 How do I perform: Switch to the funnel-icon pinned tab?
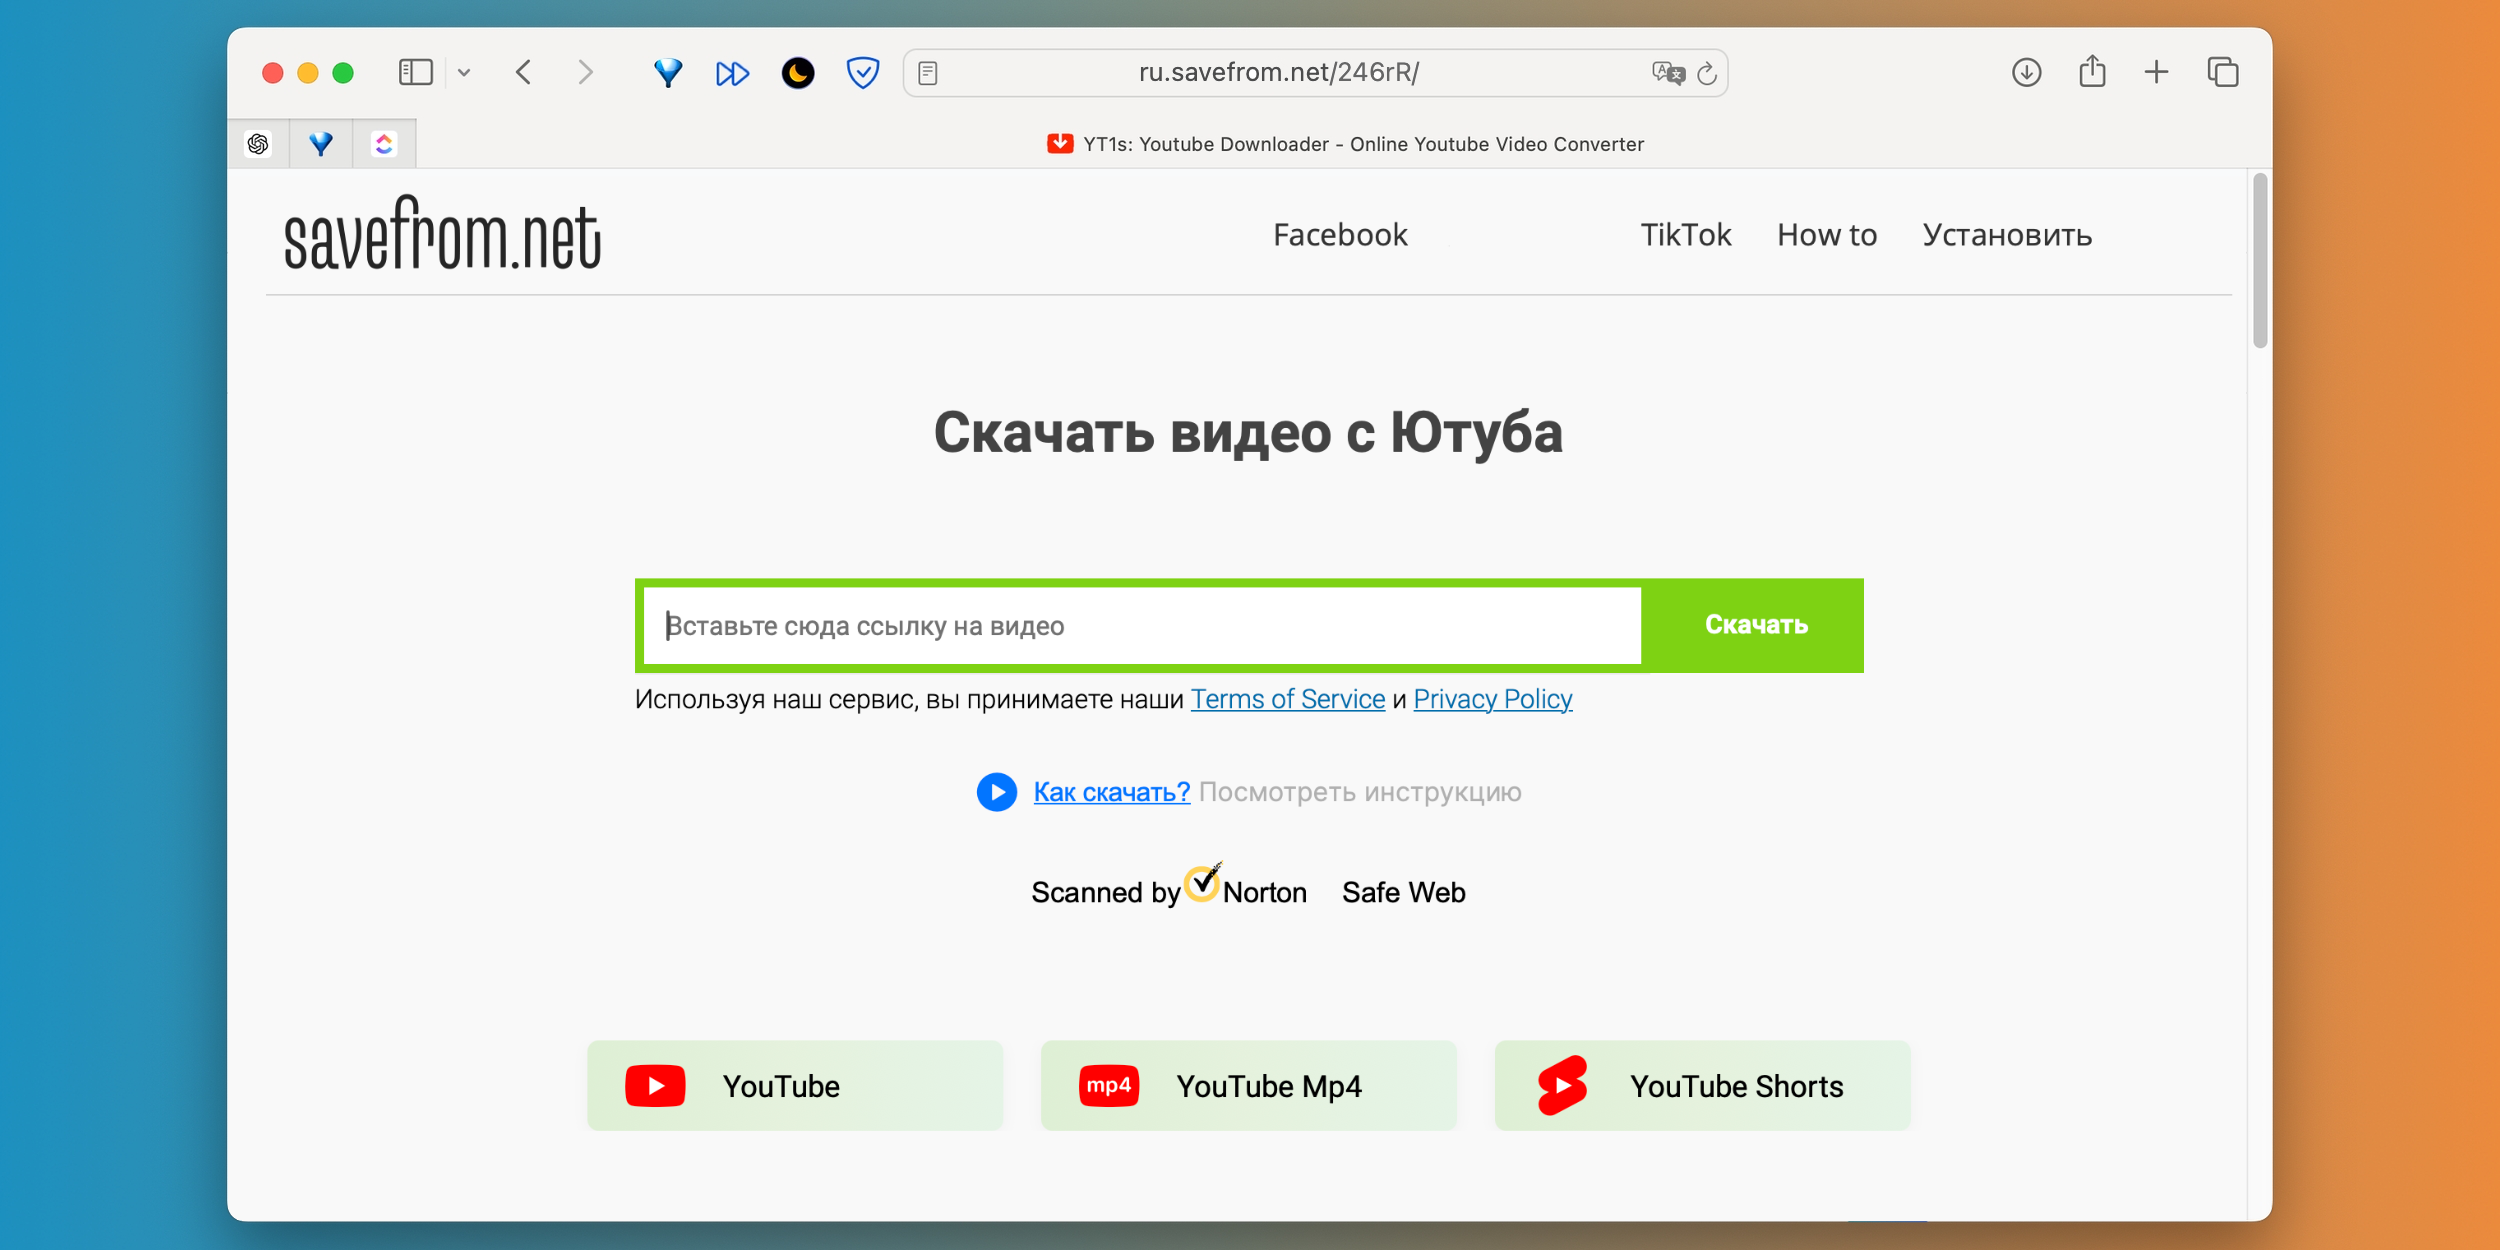tap(321, 144)
